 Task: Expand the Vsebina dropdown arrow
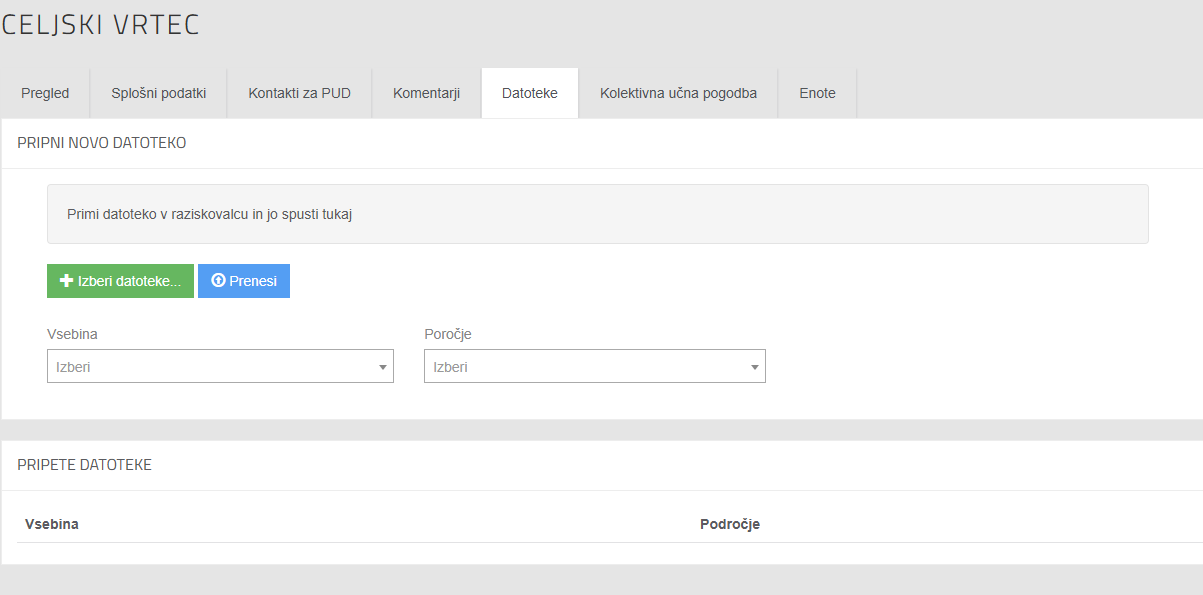pyautogui.click(x=382, y=367)
